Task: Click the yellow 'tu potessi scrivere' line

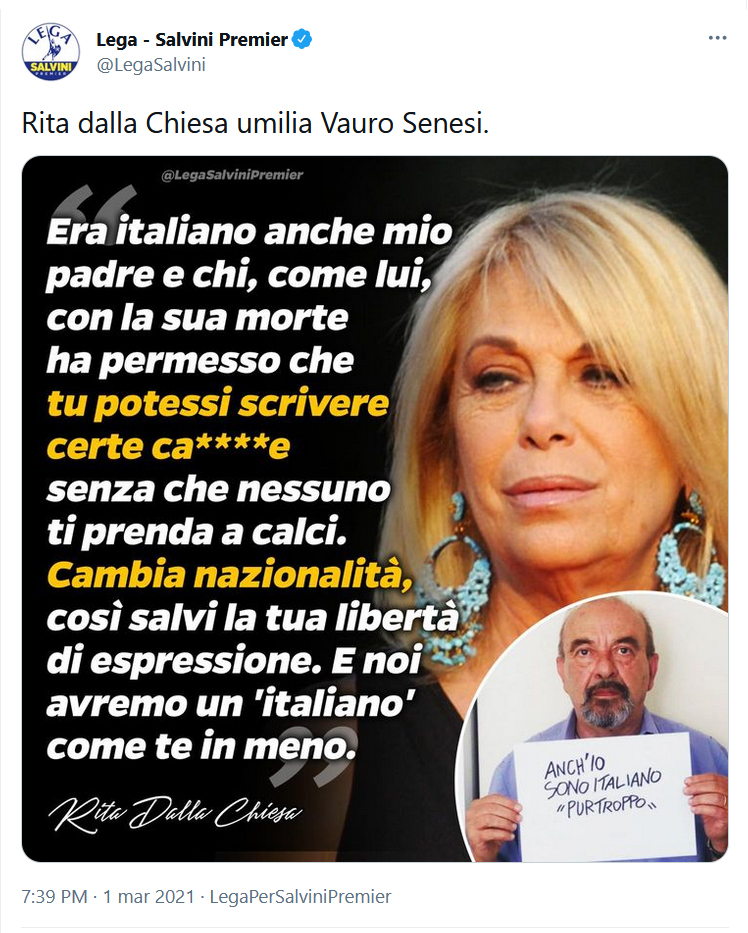Action: pos(218,403)
